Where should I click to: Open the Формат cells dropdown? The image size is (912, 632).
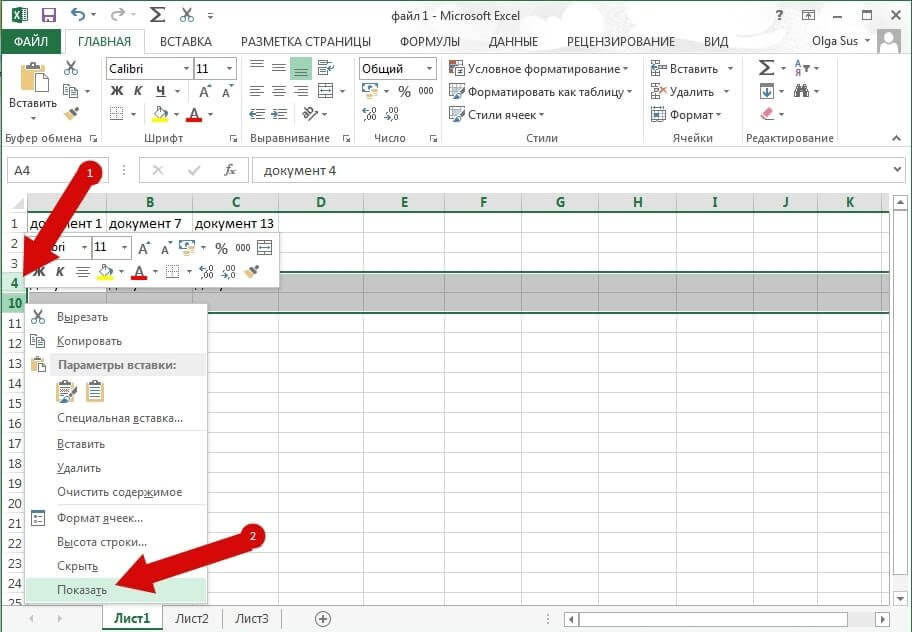[x=686, y=115]
